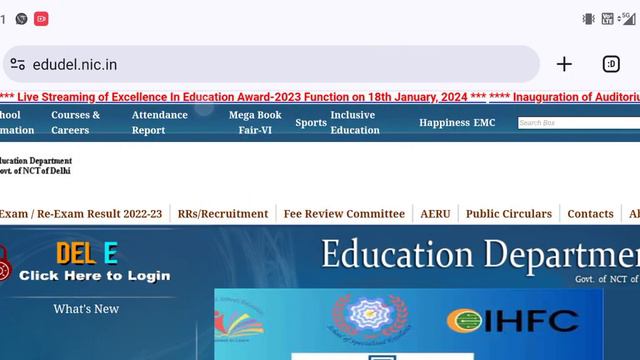Open Exam / Re-Exam Result 2022-23 link
Viewport: 640px width, 360px height.
tap(81, 213)
